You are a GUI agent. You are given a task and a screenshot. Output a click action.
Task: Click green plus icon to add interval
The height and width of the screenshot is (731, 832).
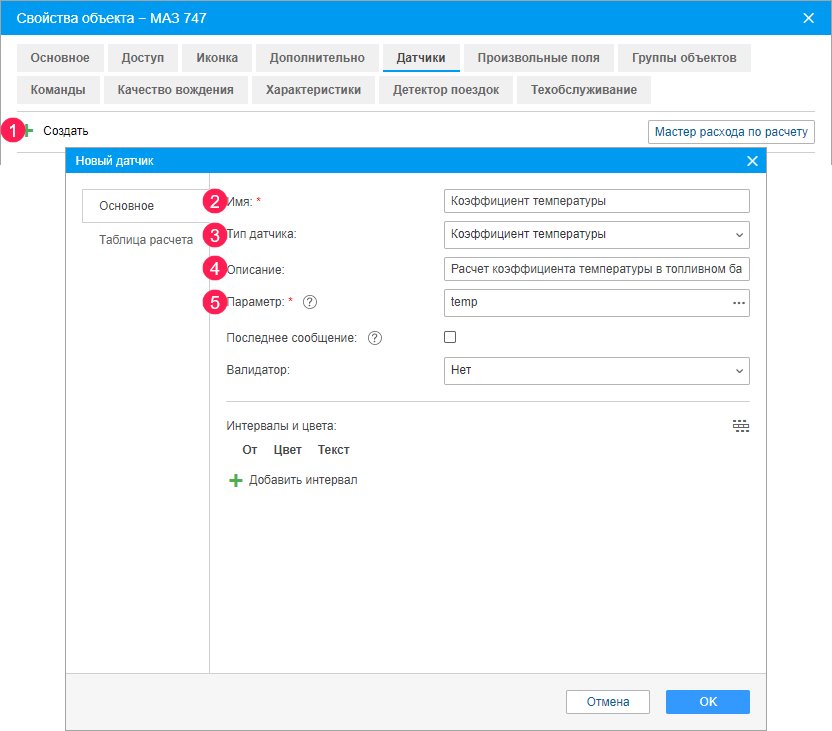click(x=236, y=480)
